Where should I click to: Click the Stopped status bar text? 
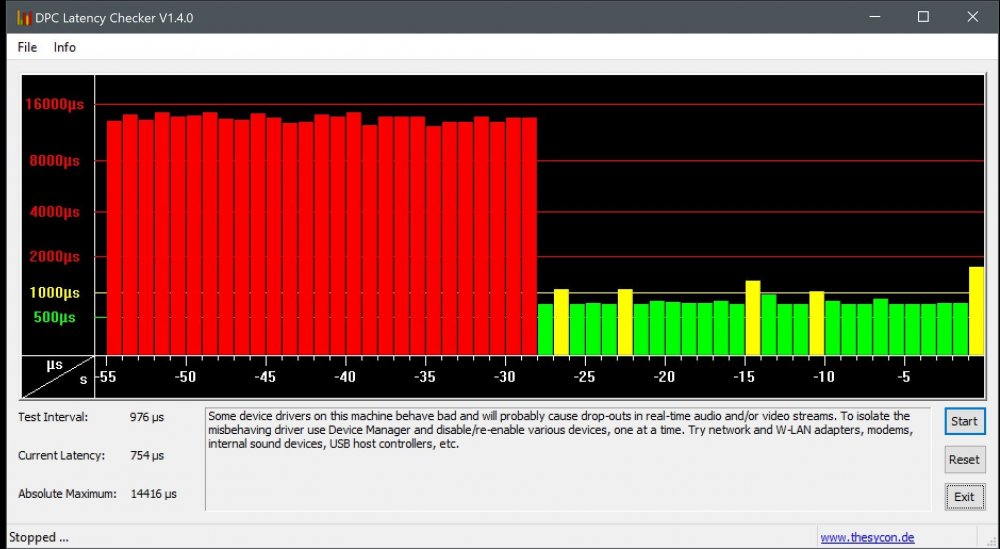pos(39,538)
